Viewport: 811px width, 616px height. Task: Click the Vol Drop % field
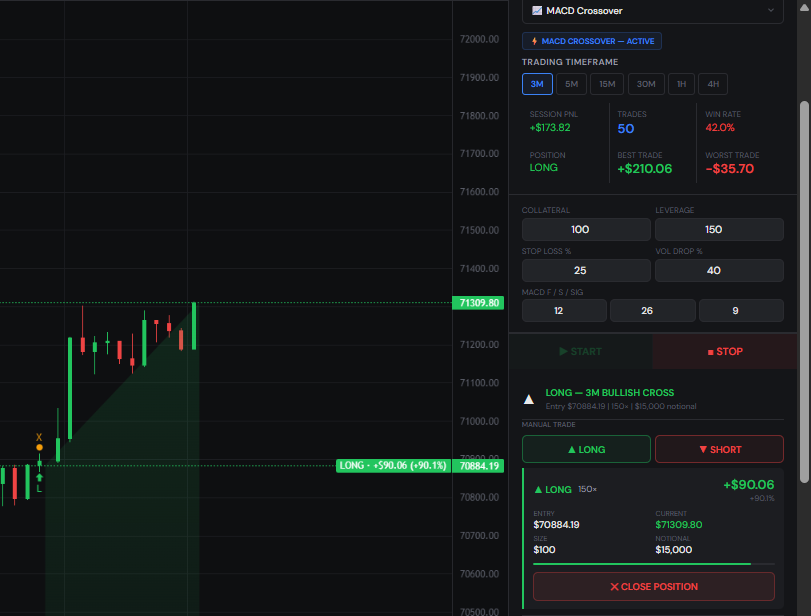tap(719, 270)
